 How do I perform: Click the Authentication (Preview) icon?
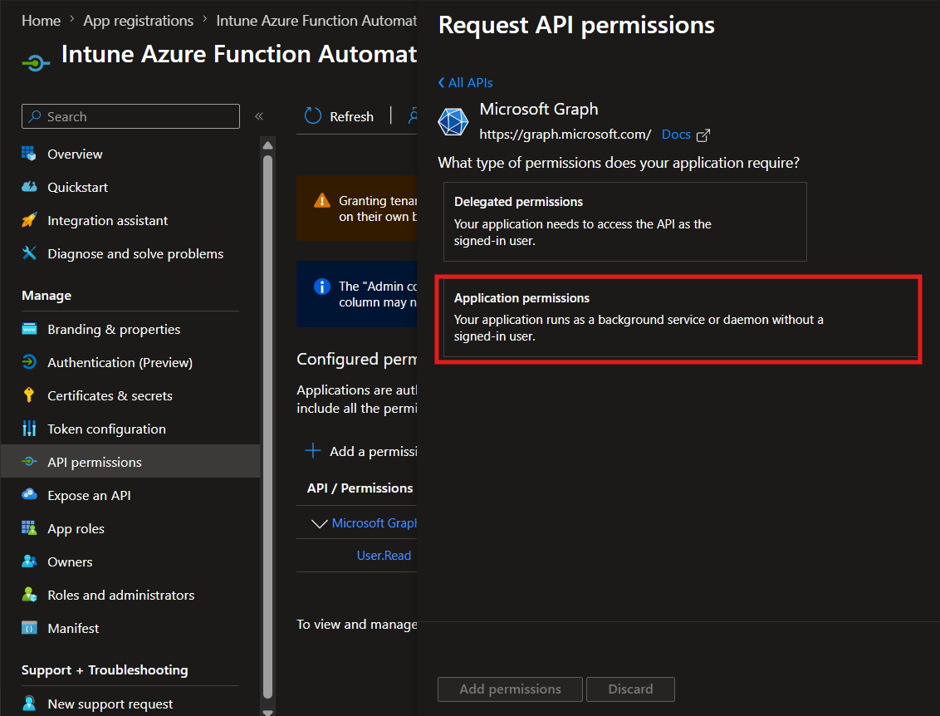(x=29, y=362)
